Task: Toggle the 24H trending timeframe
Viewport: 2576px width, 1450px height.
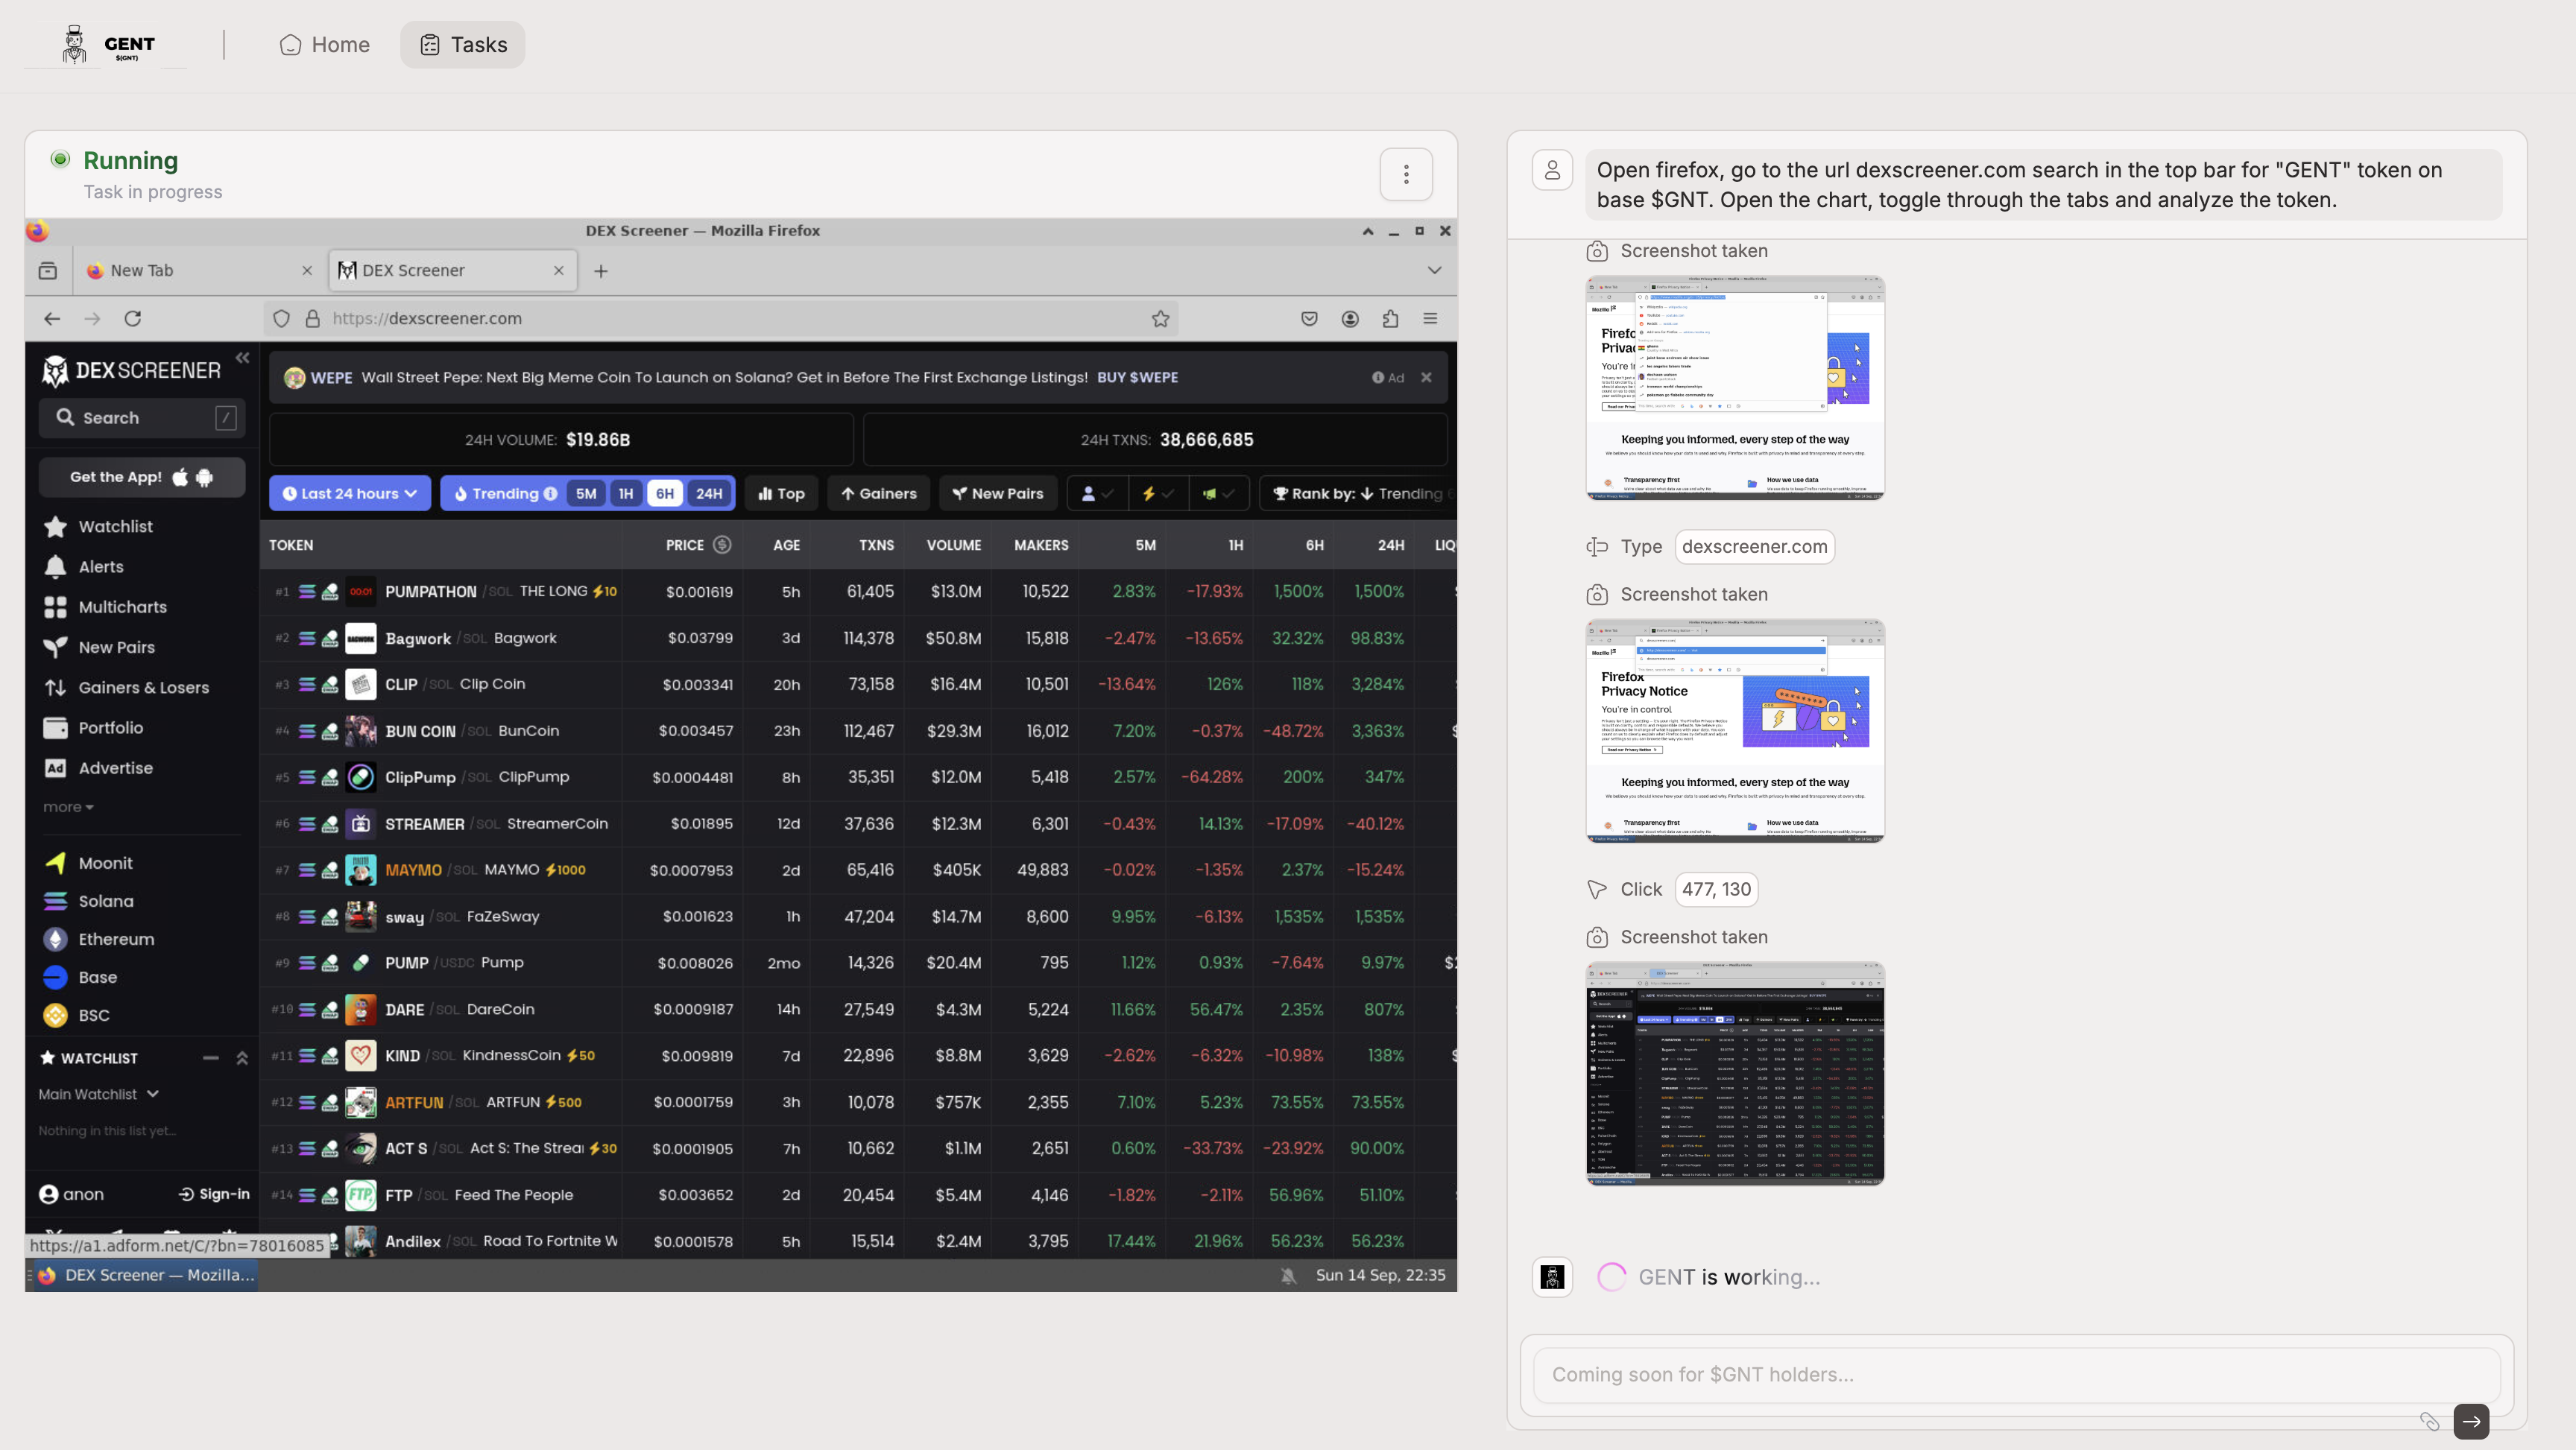Action: (709, 494)
